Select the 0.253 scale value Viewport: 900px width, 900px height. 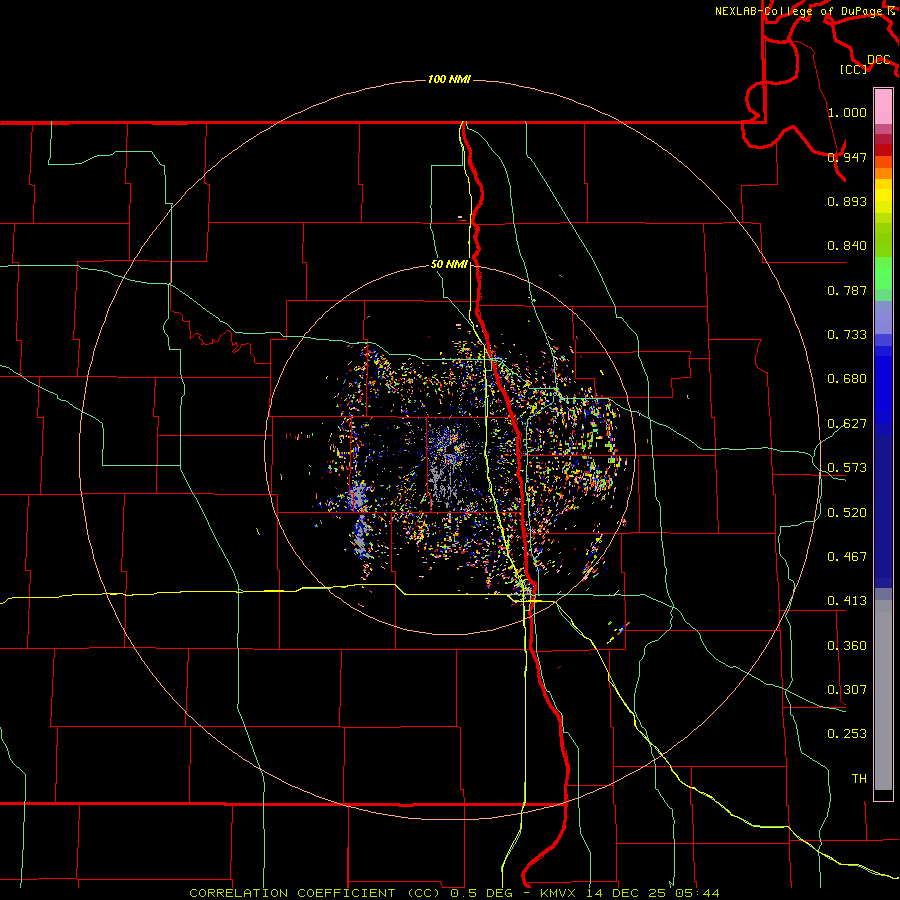coord(847,734)
